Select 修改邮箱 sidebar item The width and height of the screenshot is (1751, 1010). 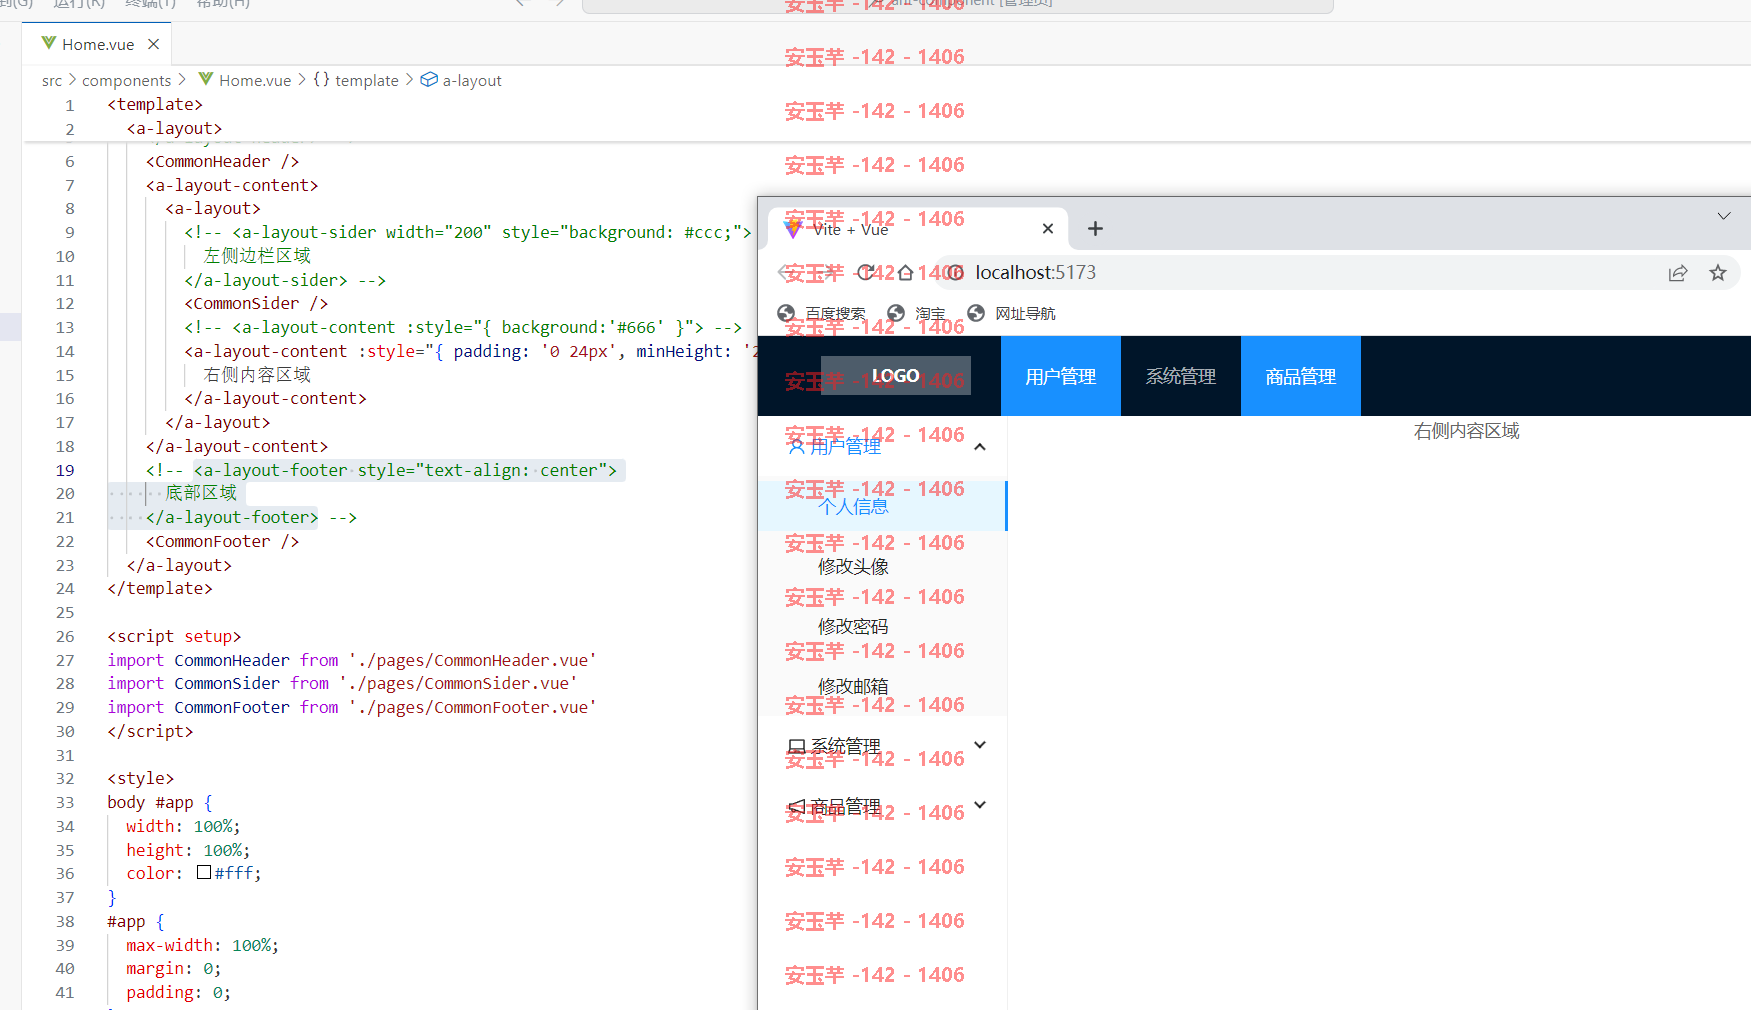[882, 686]
